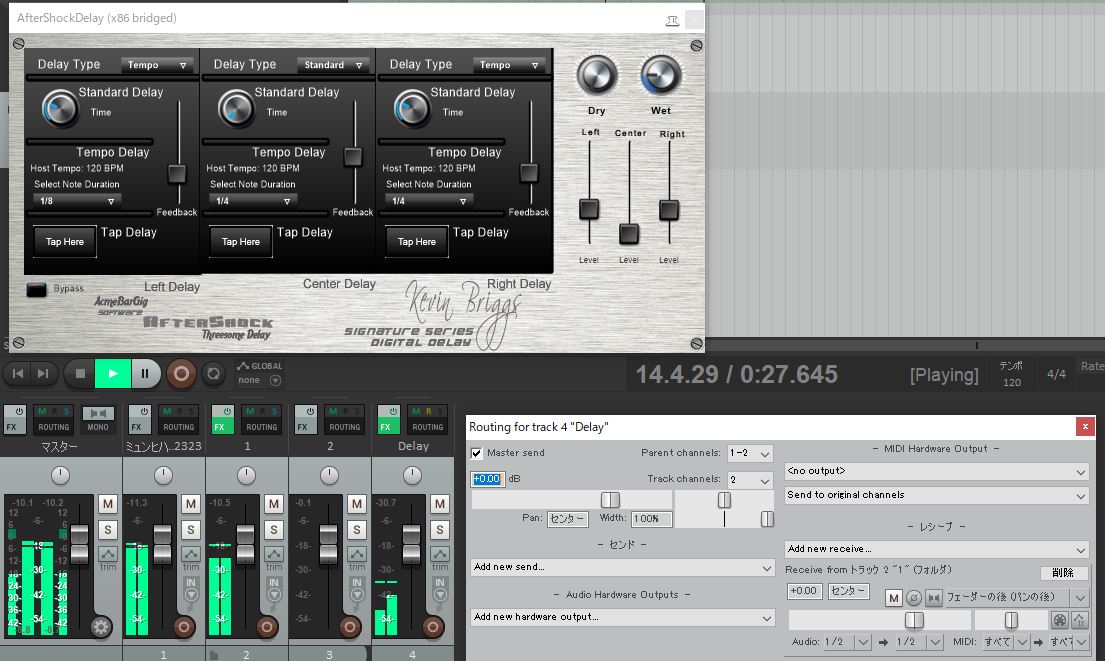Screen dimensions: 1105x661
Task: Open ROUTING for track named 1
Action: 261,426
